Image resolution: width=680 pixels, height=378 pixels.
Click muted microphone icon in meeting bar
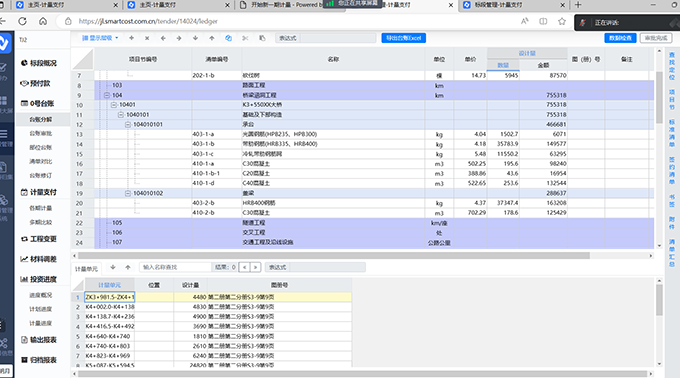(x=583, y=23)
